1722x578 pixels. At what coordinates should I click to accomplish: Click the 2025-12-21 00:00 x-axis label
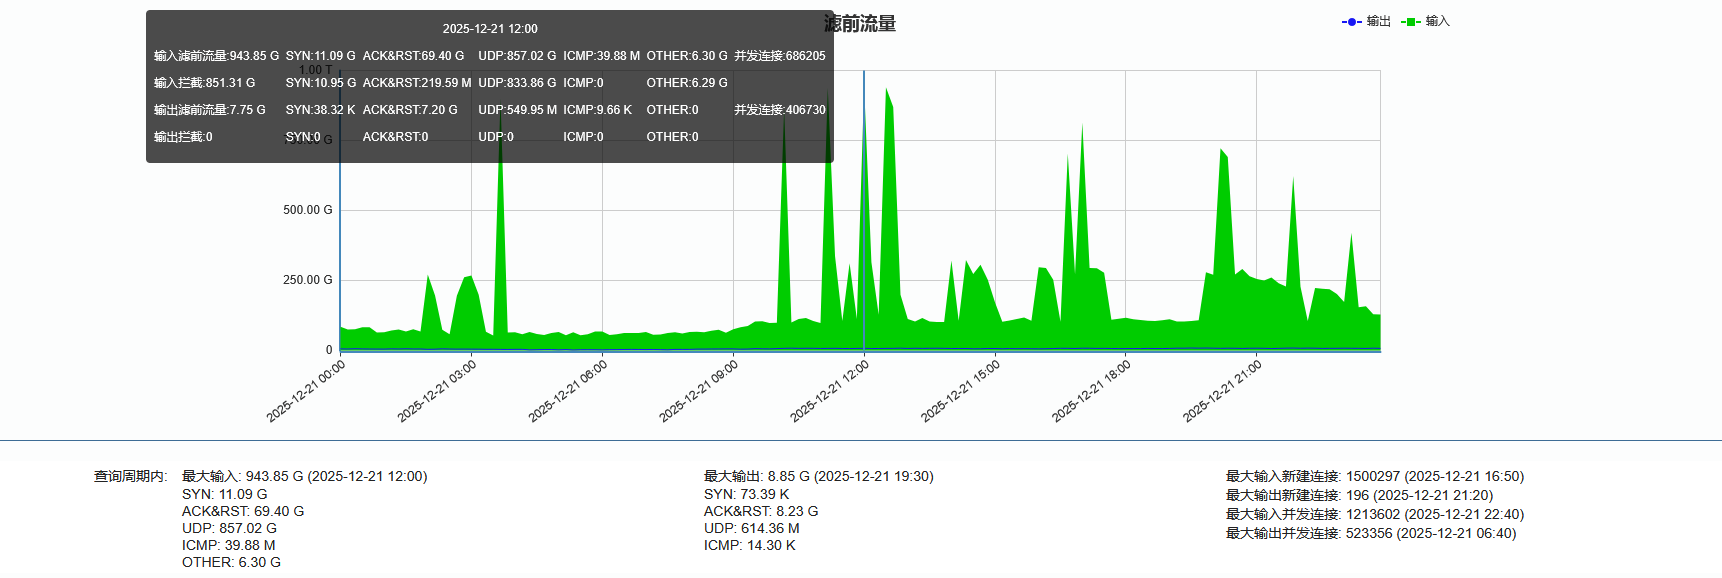coord(306,391)
